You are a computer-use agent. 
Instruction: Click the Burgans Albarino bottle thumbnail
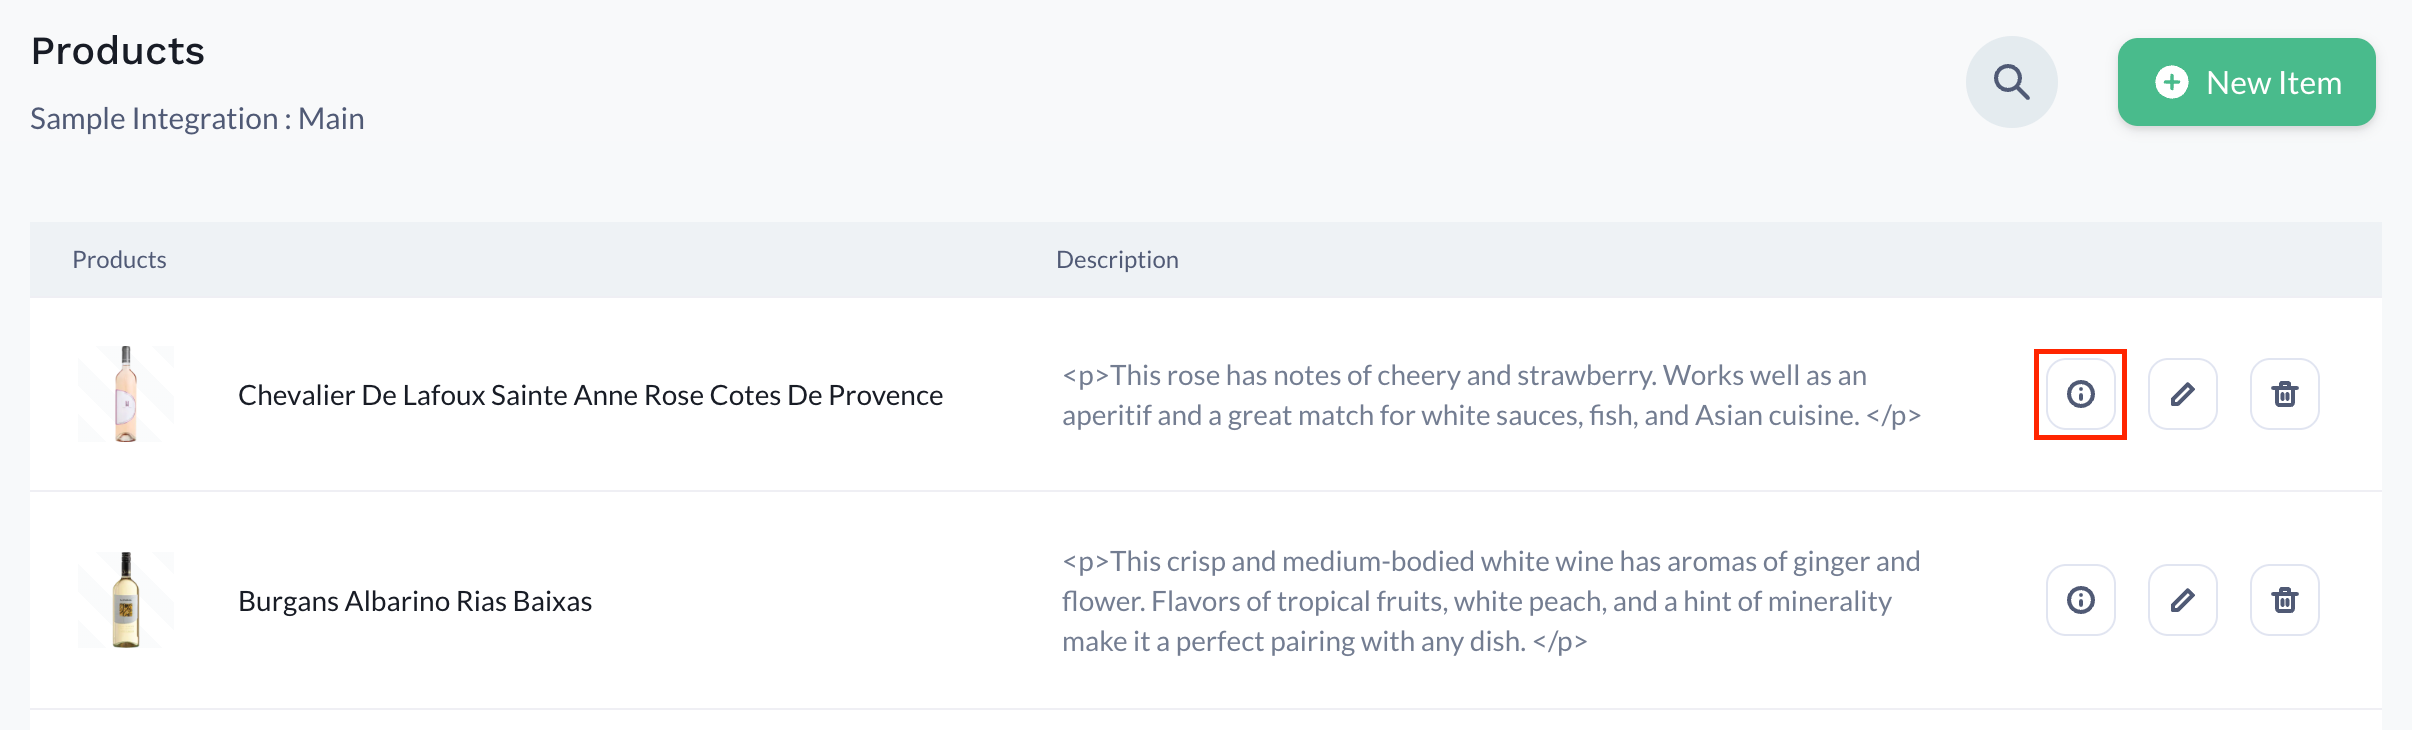pos(126,600)
